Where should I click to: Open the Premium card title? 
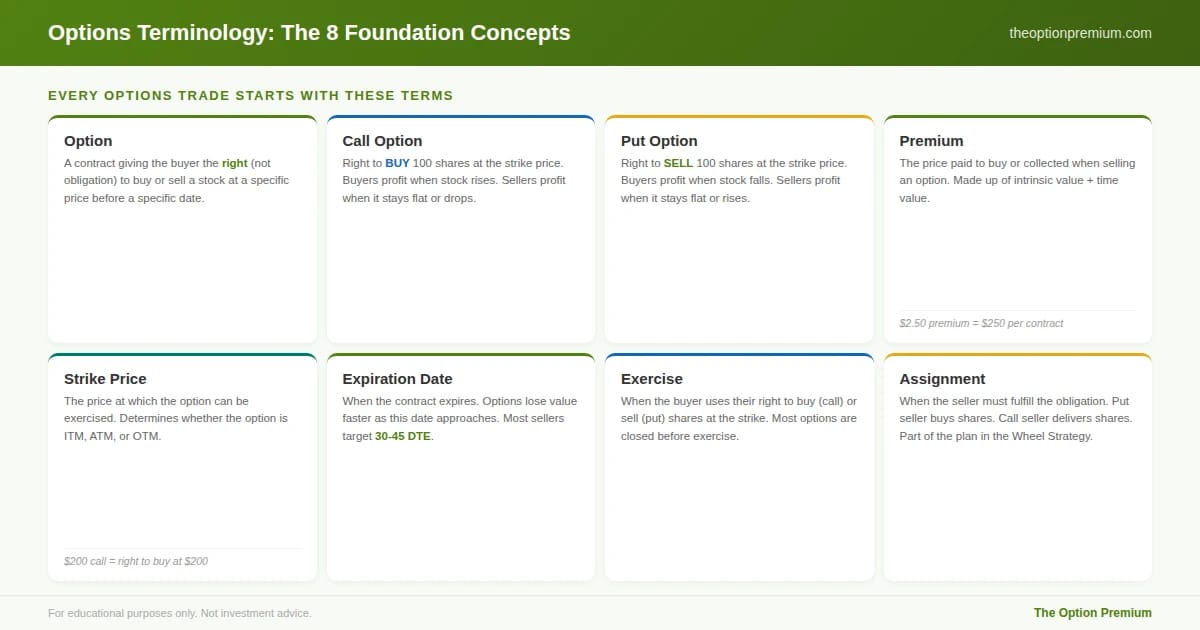[x=931, y=141]
